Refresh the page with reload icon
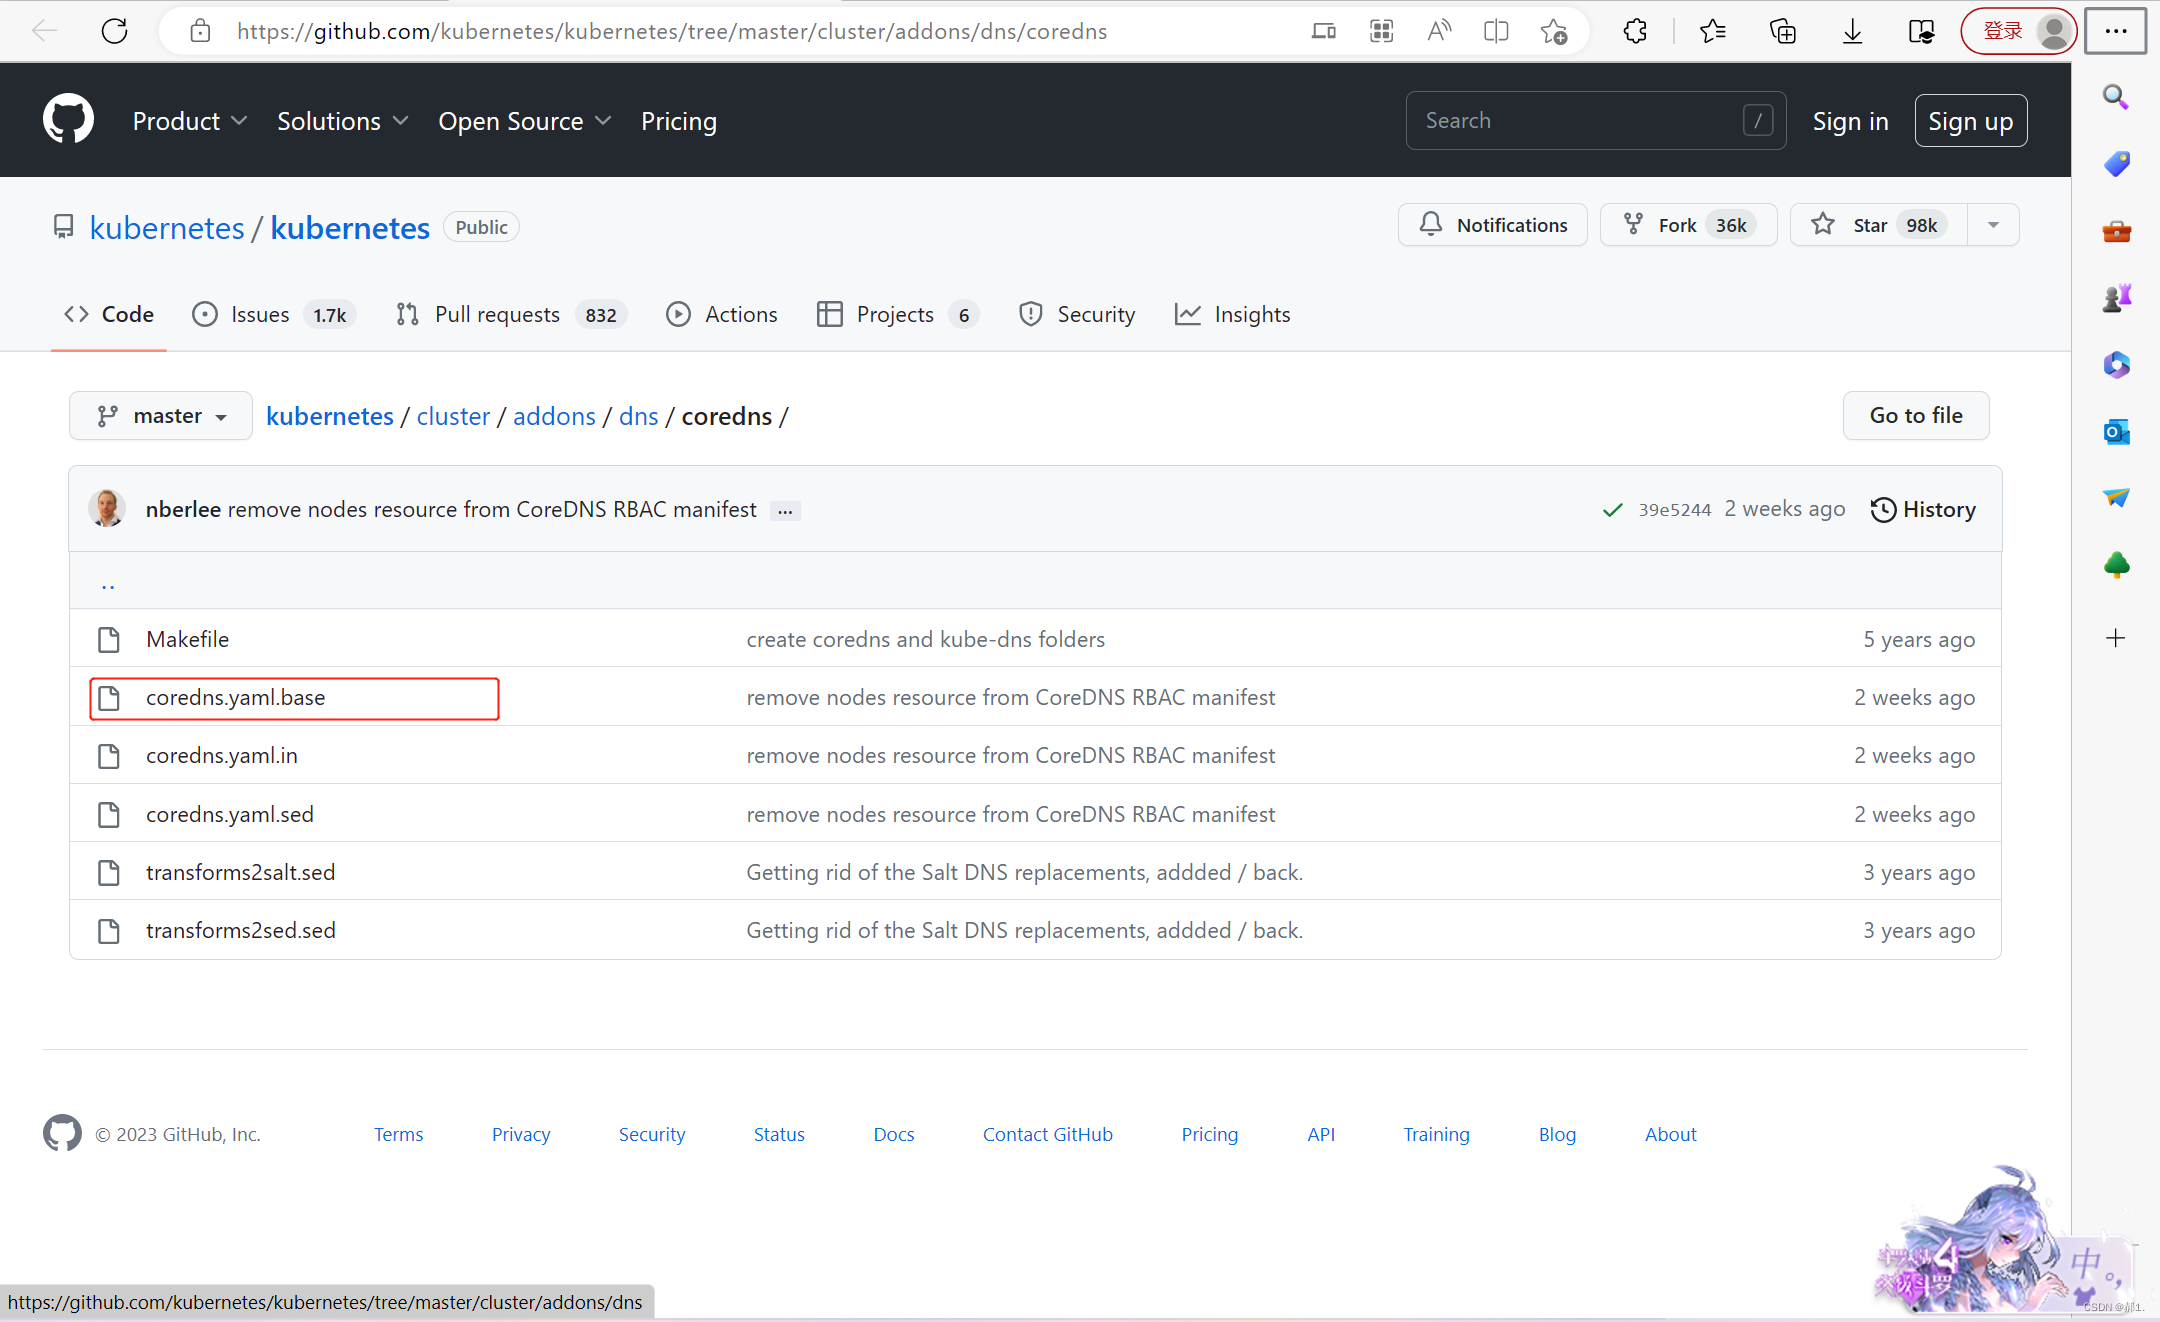The width and height of the screenshot is (2160, 1322). pyautogui.click(x=115, y=31)
